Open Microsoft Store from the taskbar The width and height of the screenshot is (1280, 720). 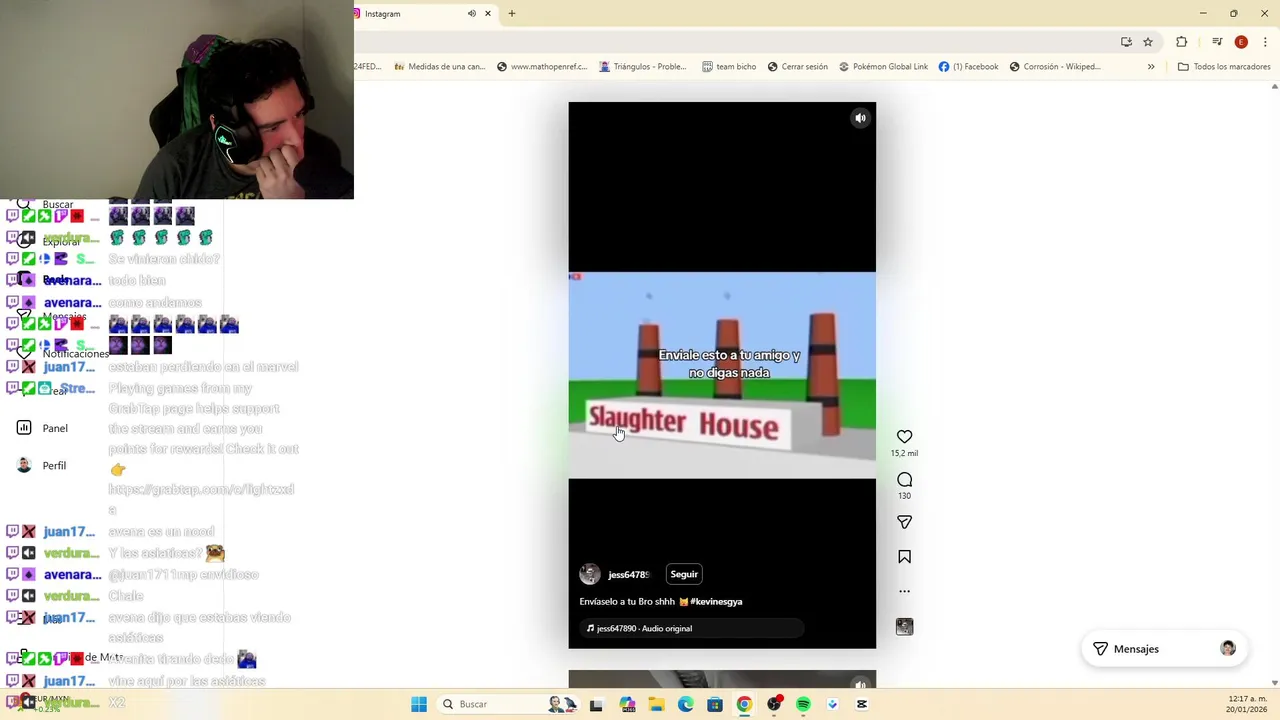coord(715,704)
